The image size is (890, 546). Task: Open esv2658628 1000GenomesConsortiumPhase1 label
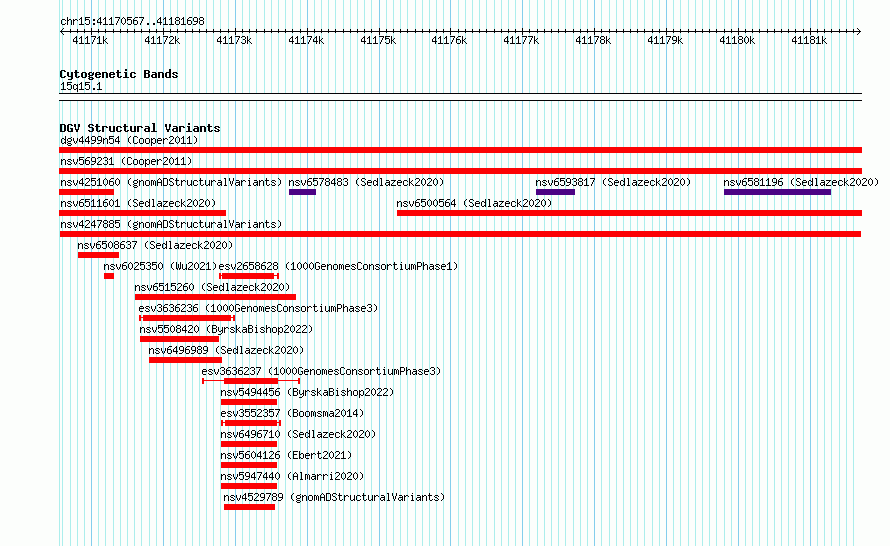point(338,266)
